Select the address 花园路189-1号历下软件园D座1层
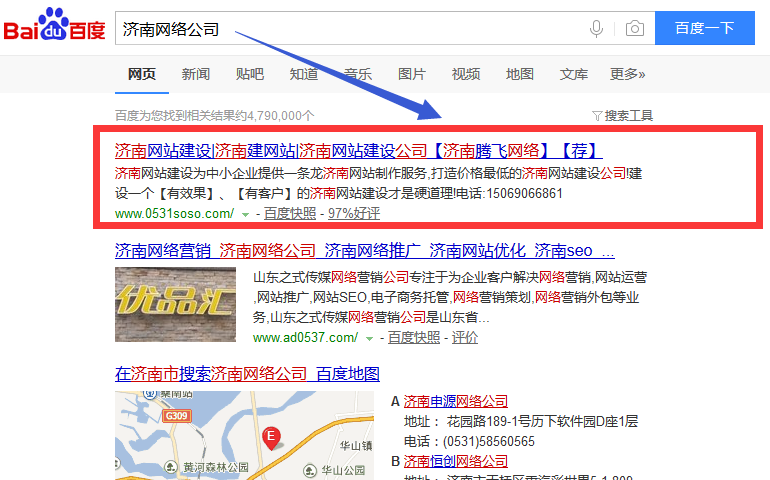This screenshot has width=770, height=480. 542,421
